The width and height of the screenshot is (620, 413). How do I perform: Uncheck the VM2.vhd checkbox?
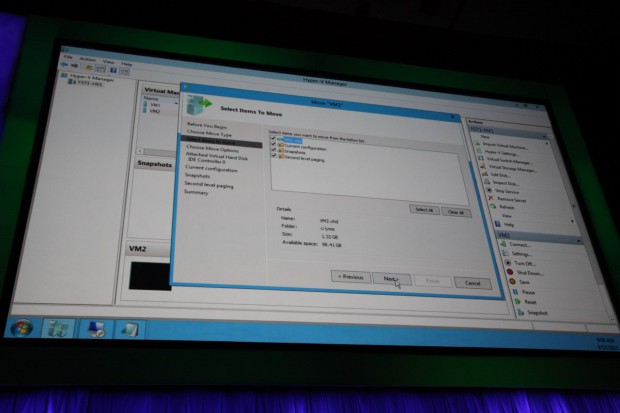tap(273, 138)
